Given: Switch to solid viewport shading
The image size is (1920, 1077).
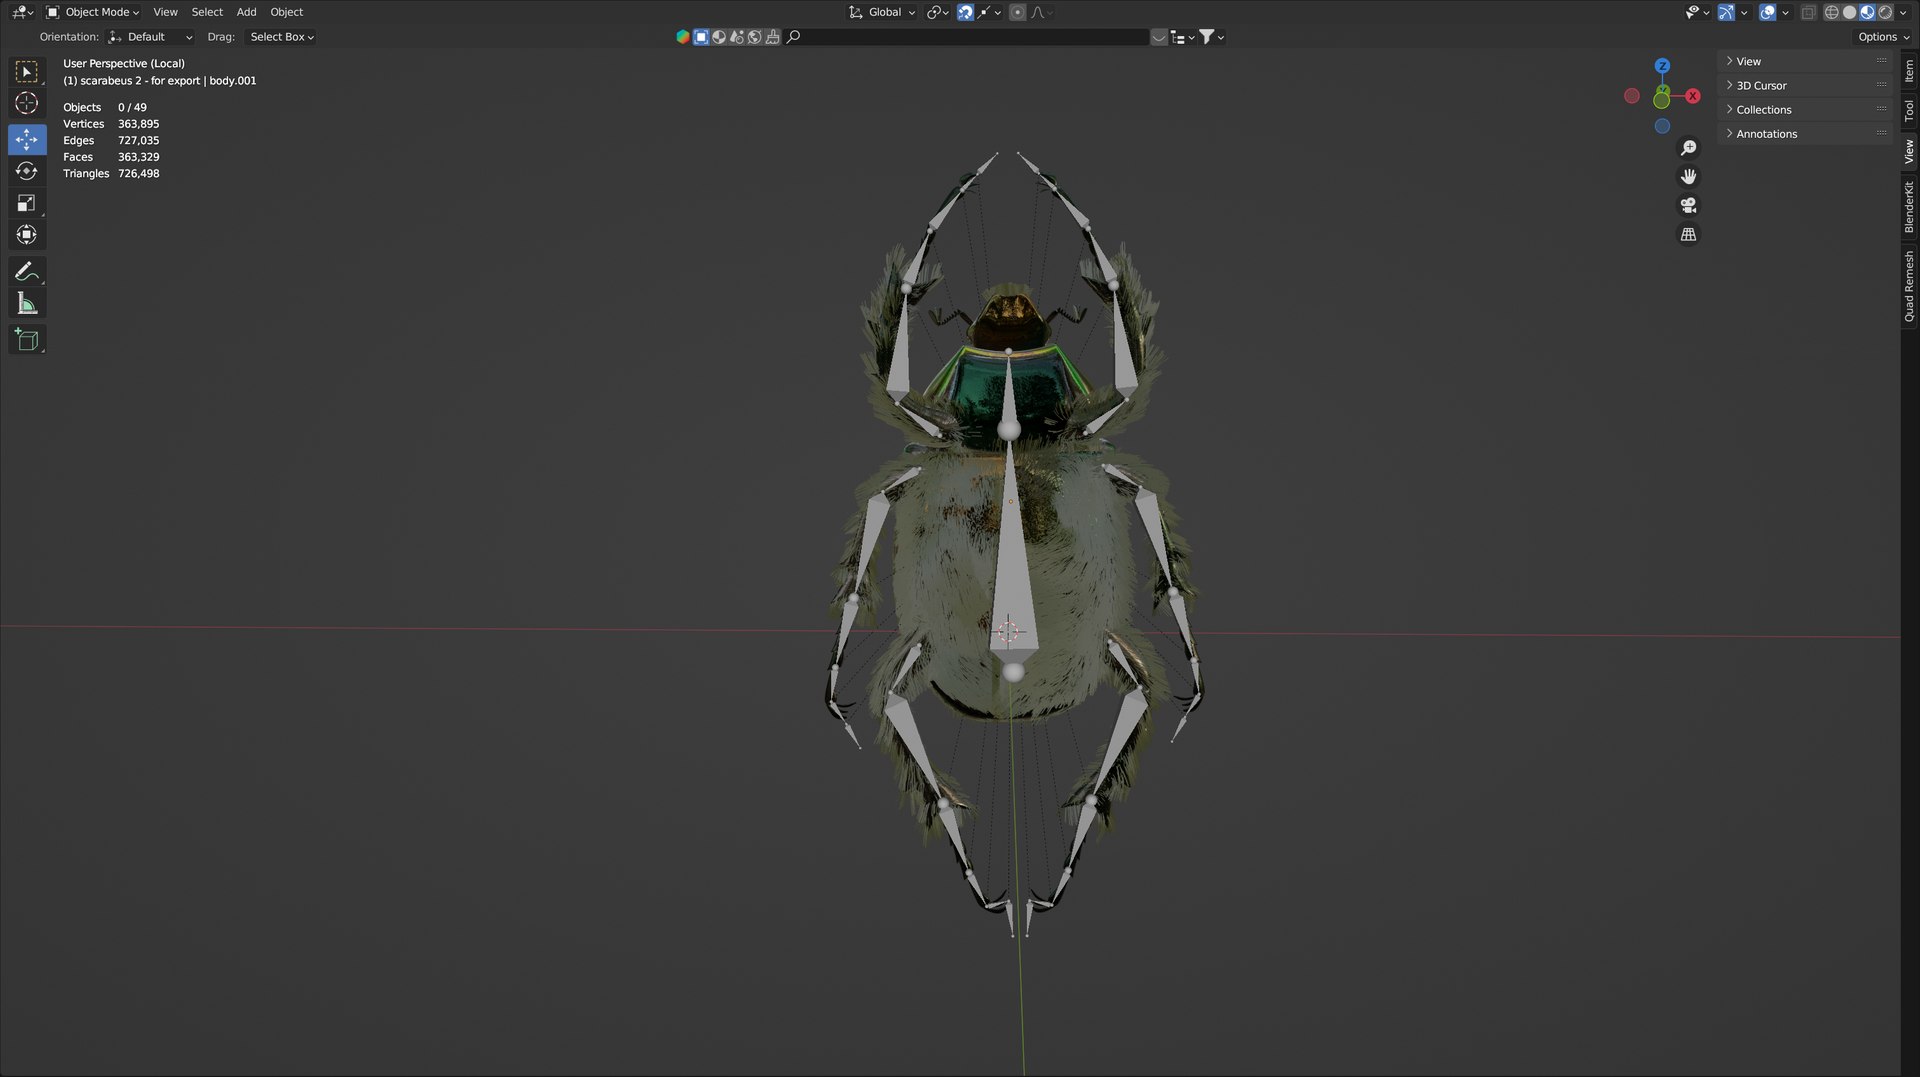Looking at the screenshot, I should point(1850,12).
